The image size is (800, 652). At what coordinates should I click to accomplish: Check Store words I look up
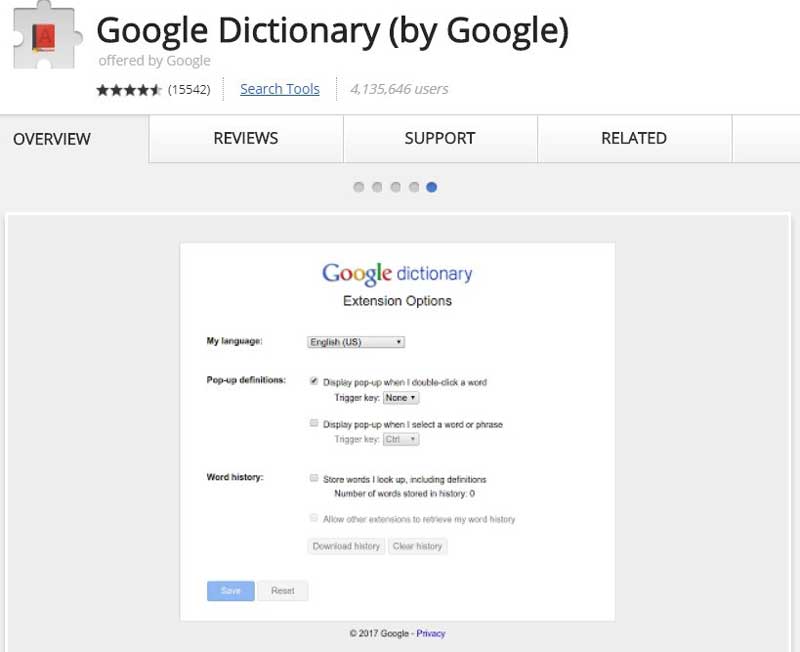click(314, 478)
